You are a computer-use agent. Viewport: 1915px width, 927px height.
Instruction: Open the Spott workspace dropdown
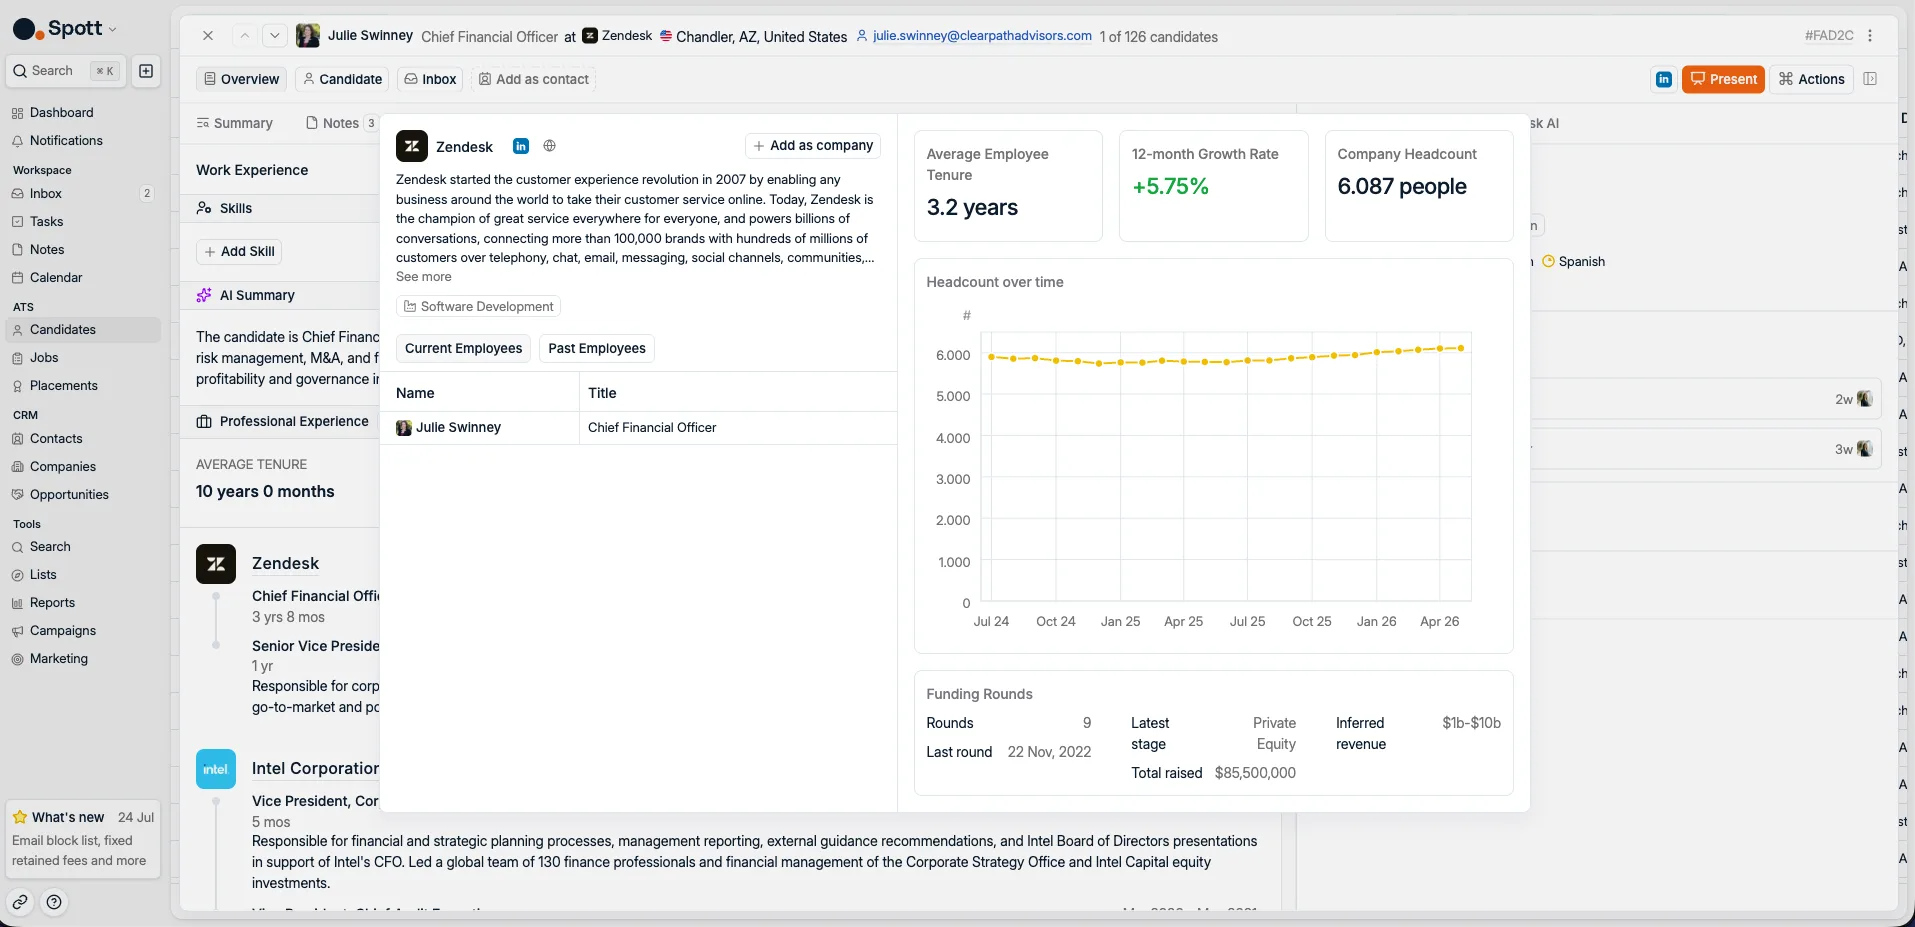(65, 29)
